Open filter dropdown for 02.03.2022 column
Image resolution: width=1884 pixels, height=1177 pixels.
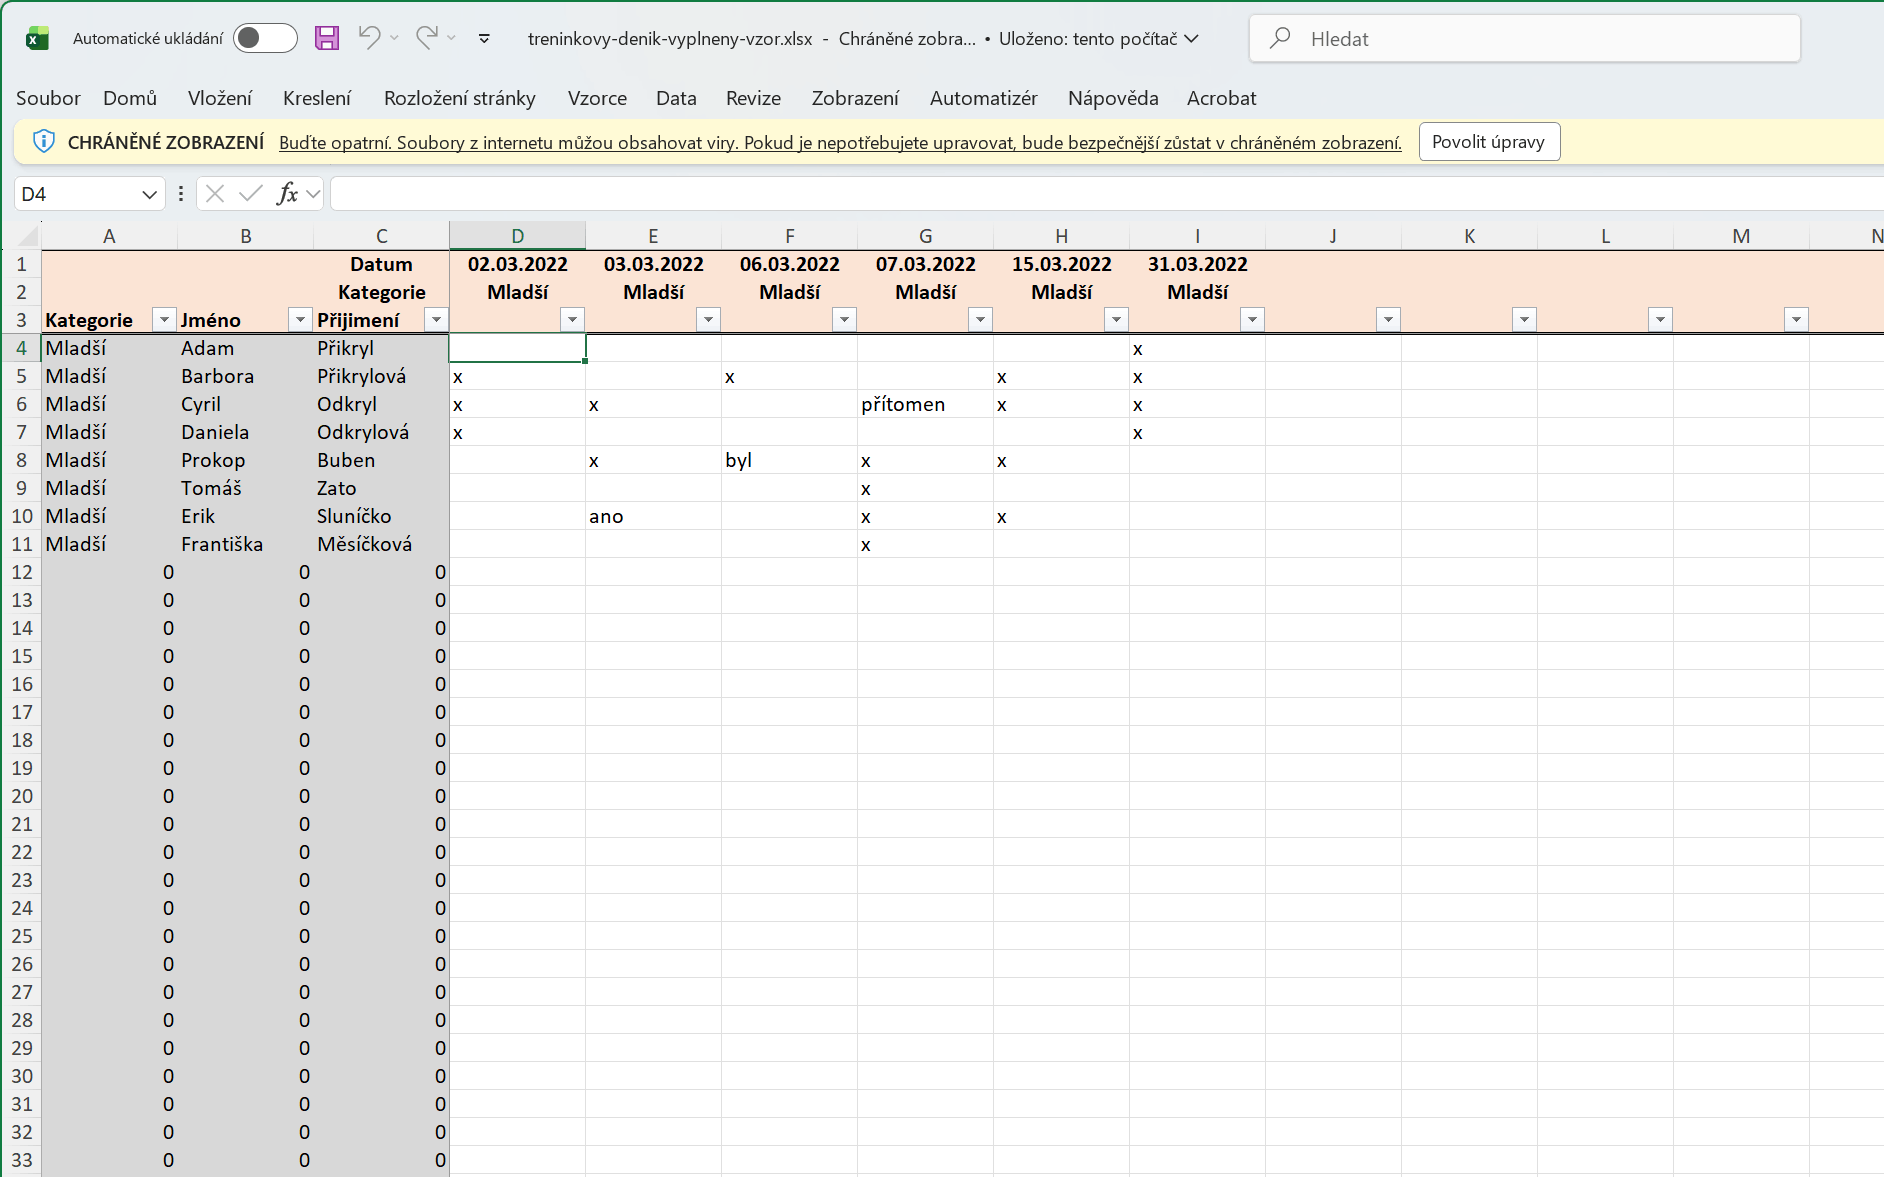(572, 320)
